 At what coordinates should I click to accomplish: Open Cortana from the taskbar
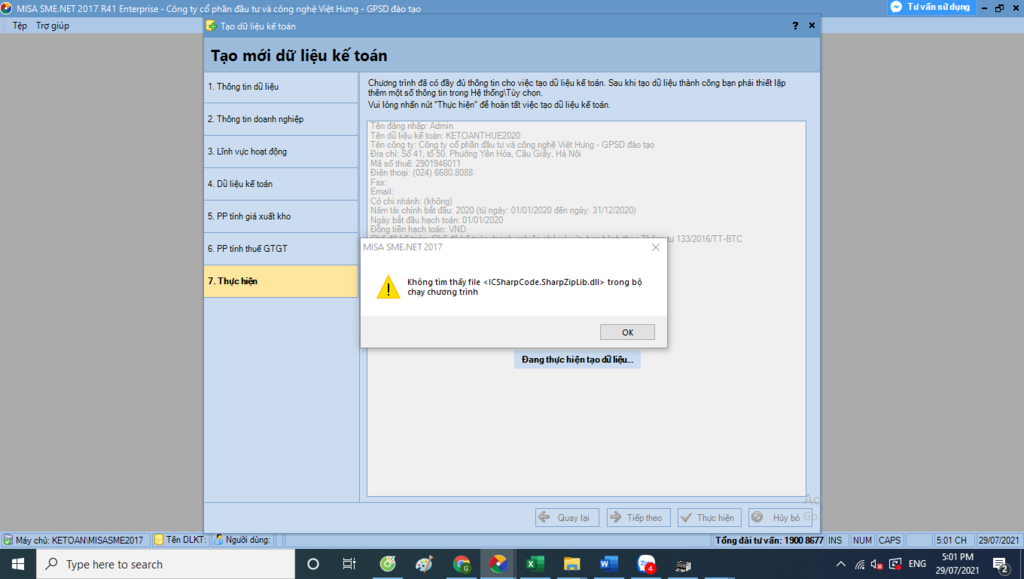point(313,564)
